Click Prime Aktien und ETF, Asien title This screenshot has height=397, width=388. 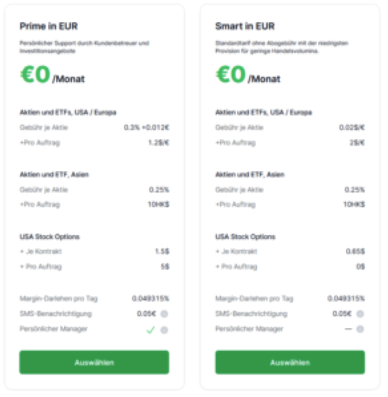pyautogui.click(x=54, y=174)
